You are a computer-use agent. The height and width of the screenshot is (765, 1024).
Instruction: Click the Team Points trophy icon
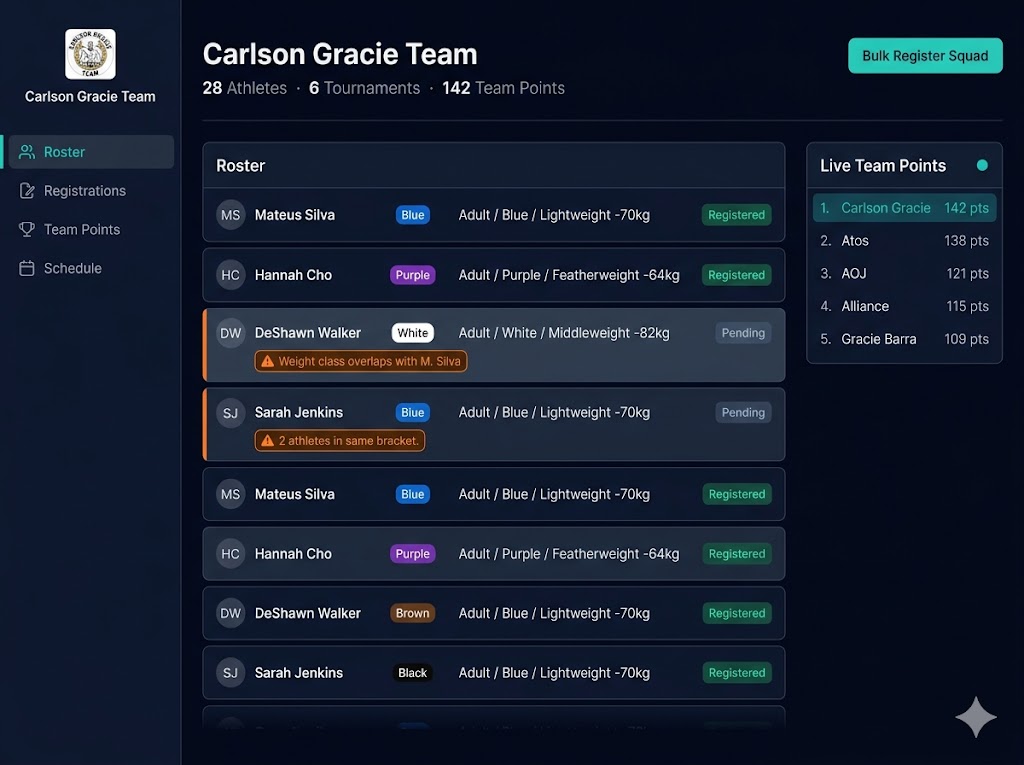pyautogui.click(x=27, y=229)
